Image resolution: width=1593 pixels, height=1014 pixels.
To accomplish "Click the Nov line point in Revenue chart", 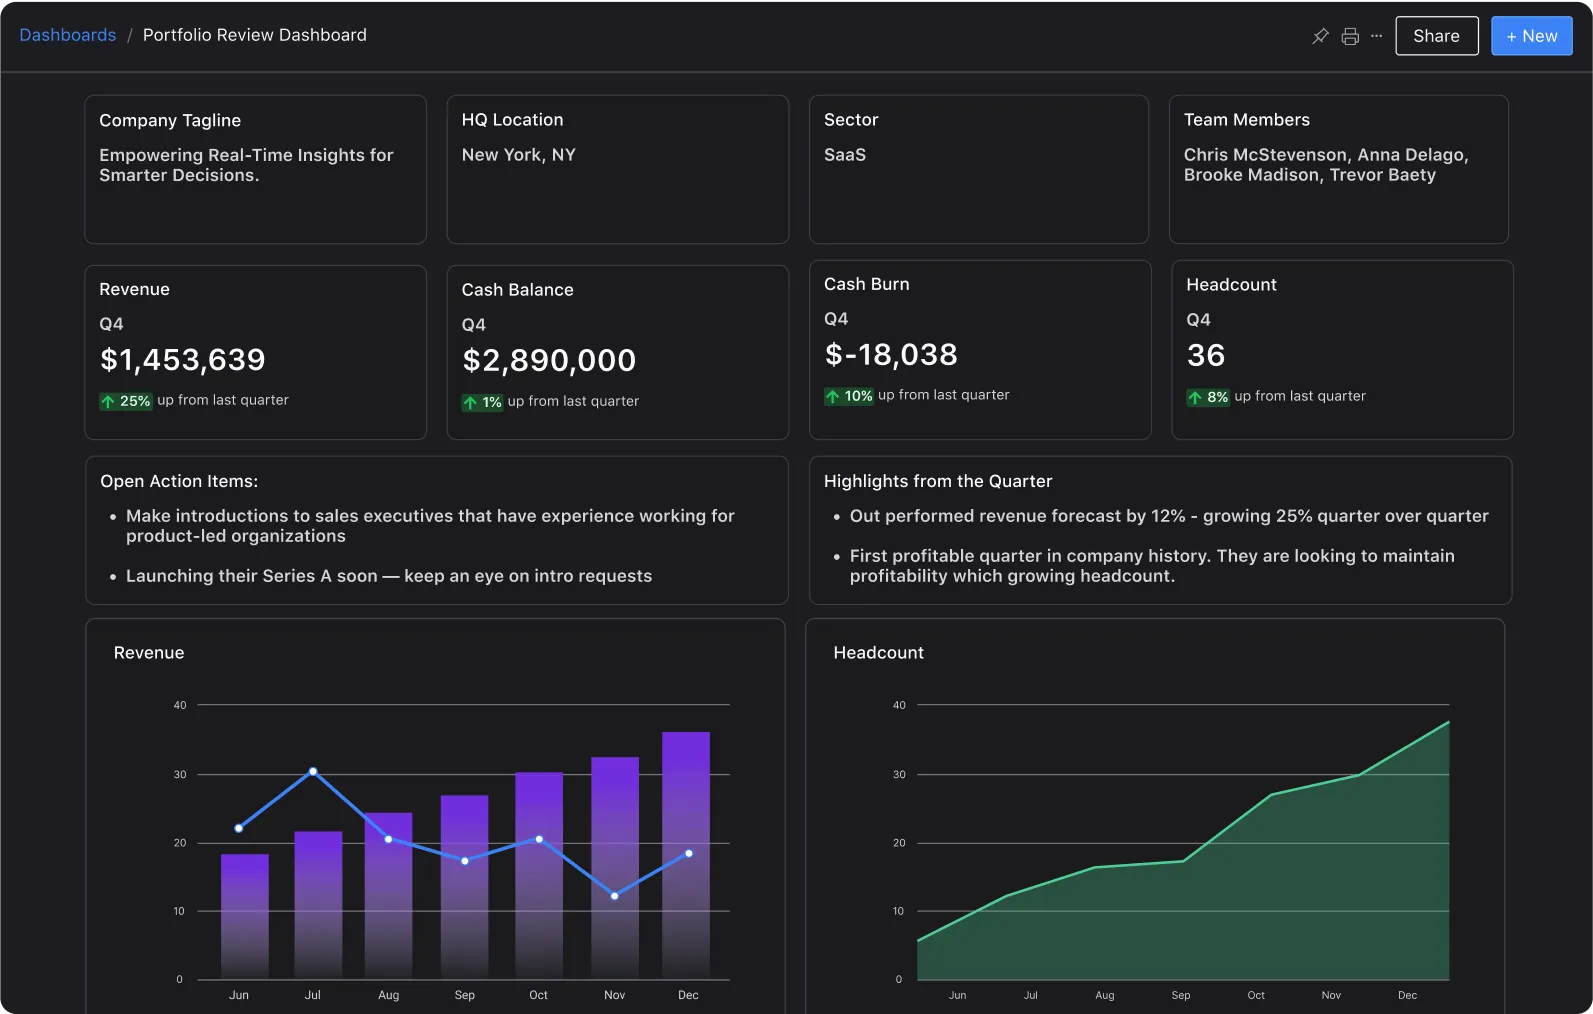I will click(614, 896).
